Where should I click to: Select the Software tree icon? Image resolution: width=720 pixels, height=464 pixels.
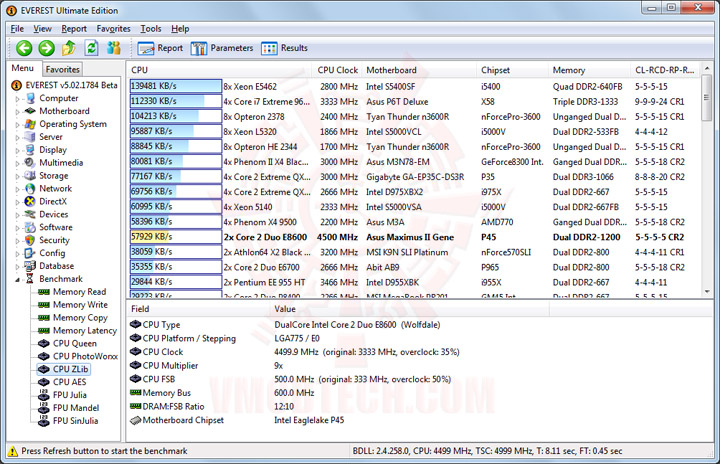[30, 227]
